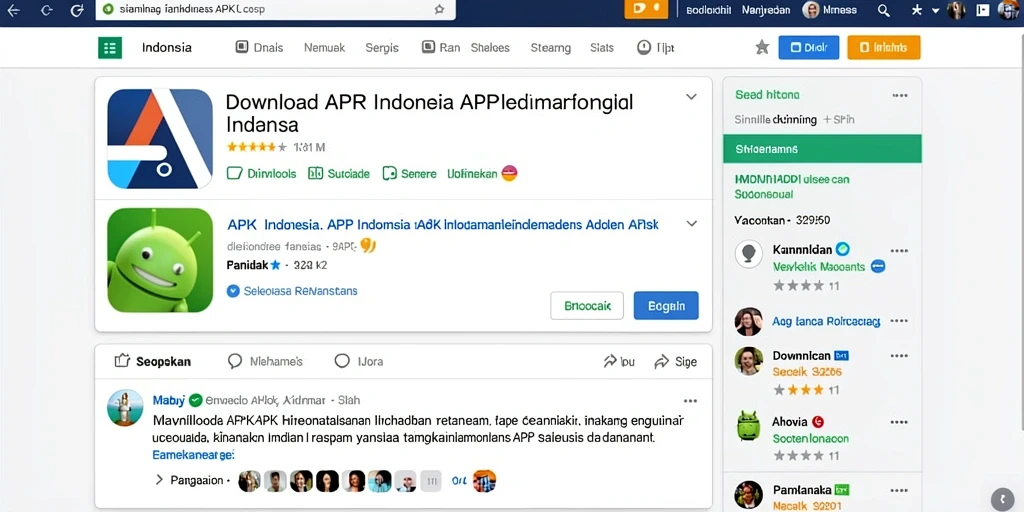The image size is (1024, 512).
Task: Click the blue Bogain button
Action: 666,306
